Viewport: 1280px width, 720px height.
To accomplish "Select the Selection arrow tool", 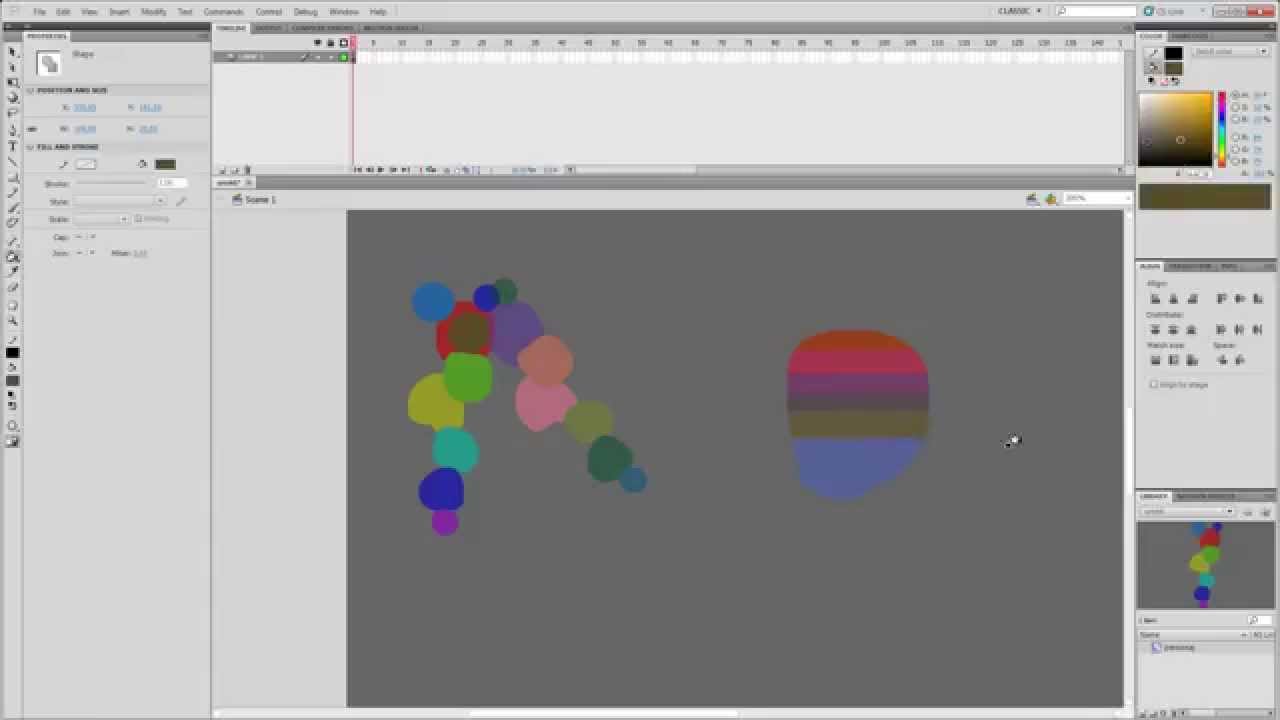I will pos(13,51).
